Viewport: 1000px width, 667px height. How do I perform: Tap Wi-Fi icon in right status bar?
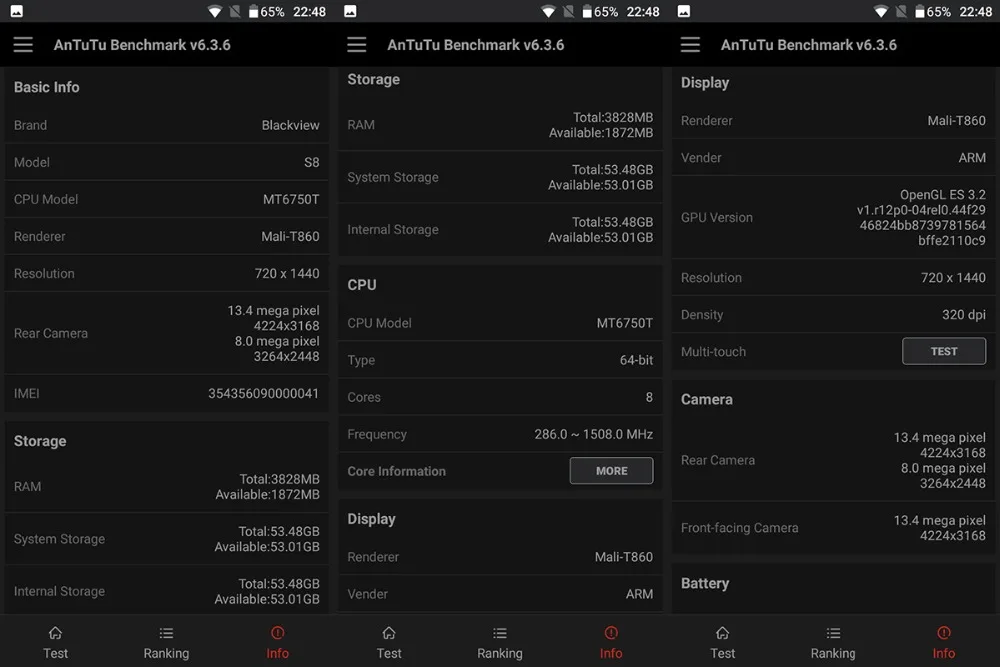click(x=881, y=11)
